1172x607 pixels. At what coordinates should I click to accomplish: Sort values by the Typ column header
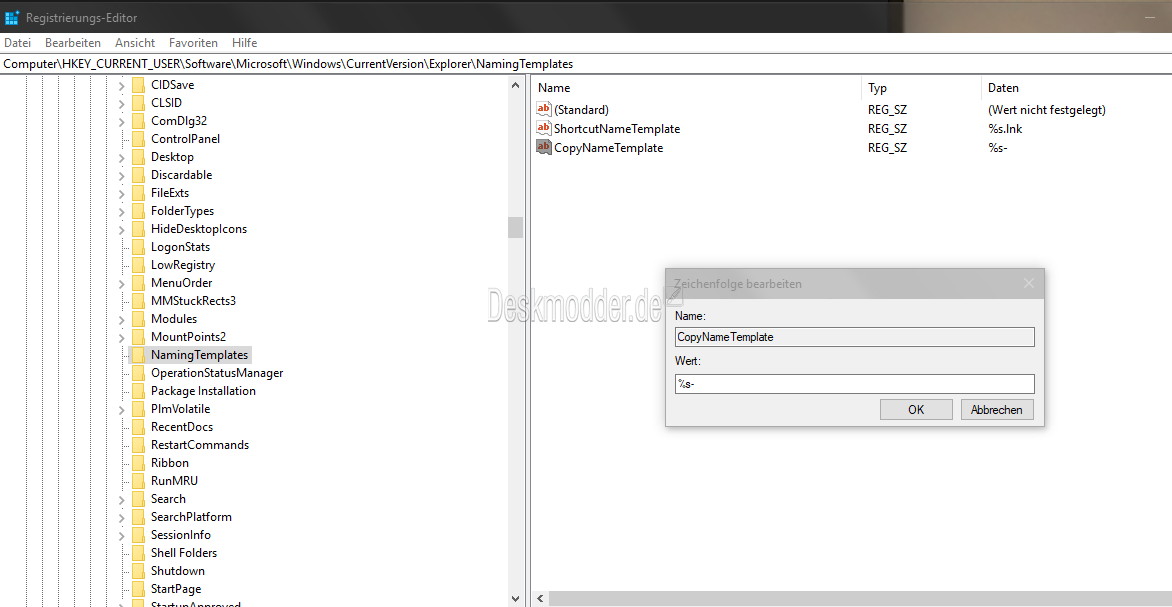coord(920,88)
